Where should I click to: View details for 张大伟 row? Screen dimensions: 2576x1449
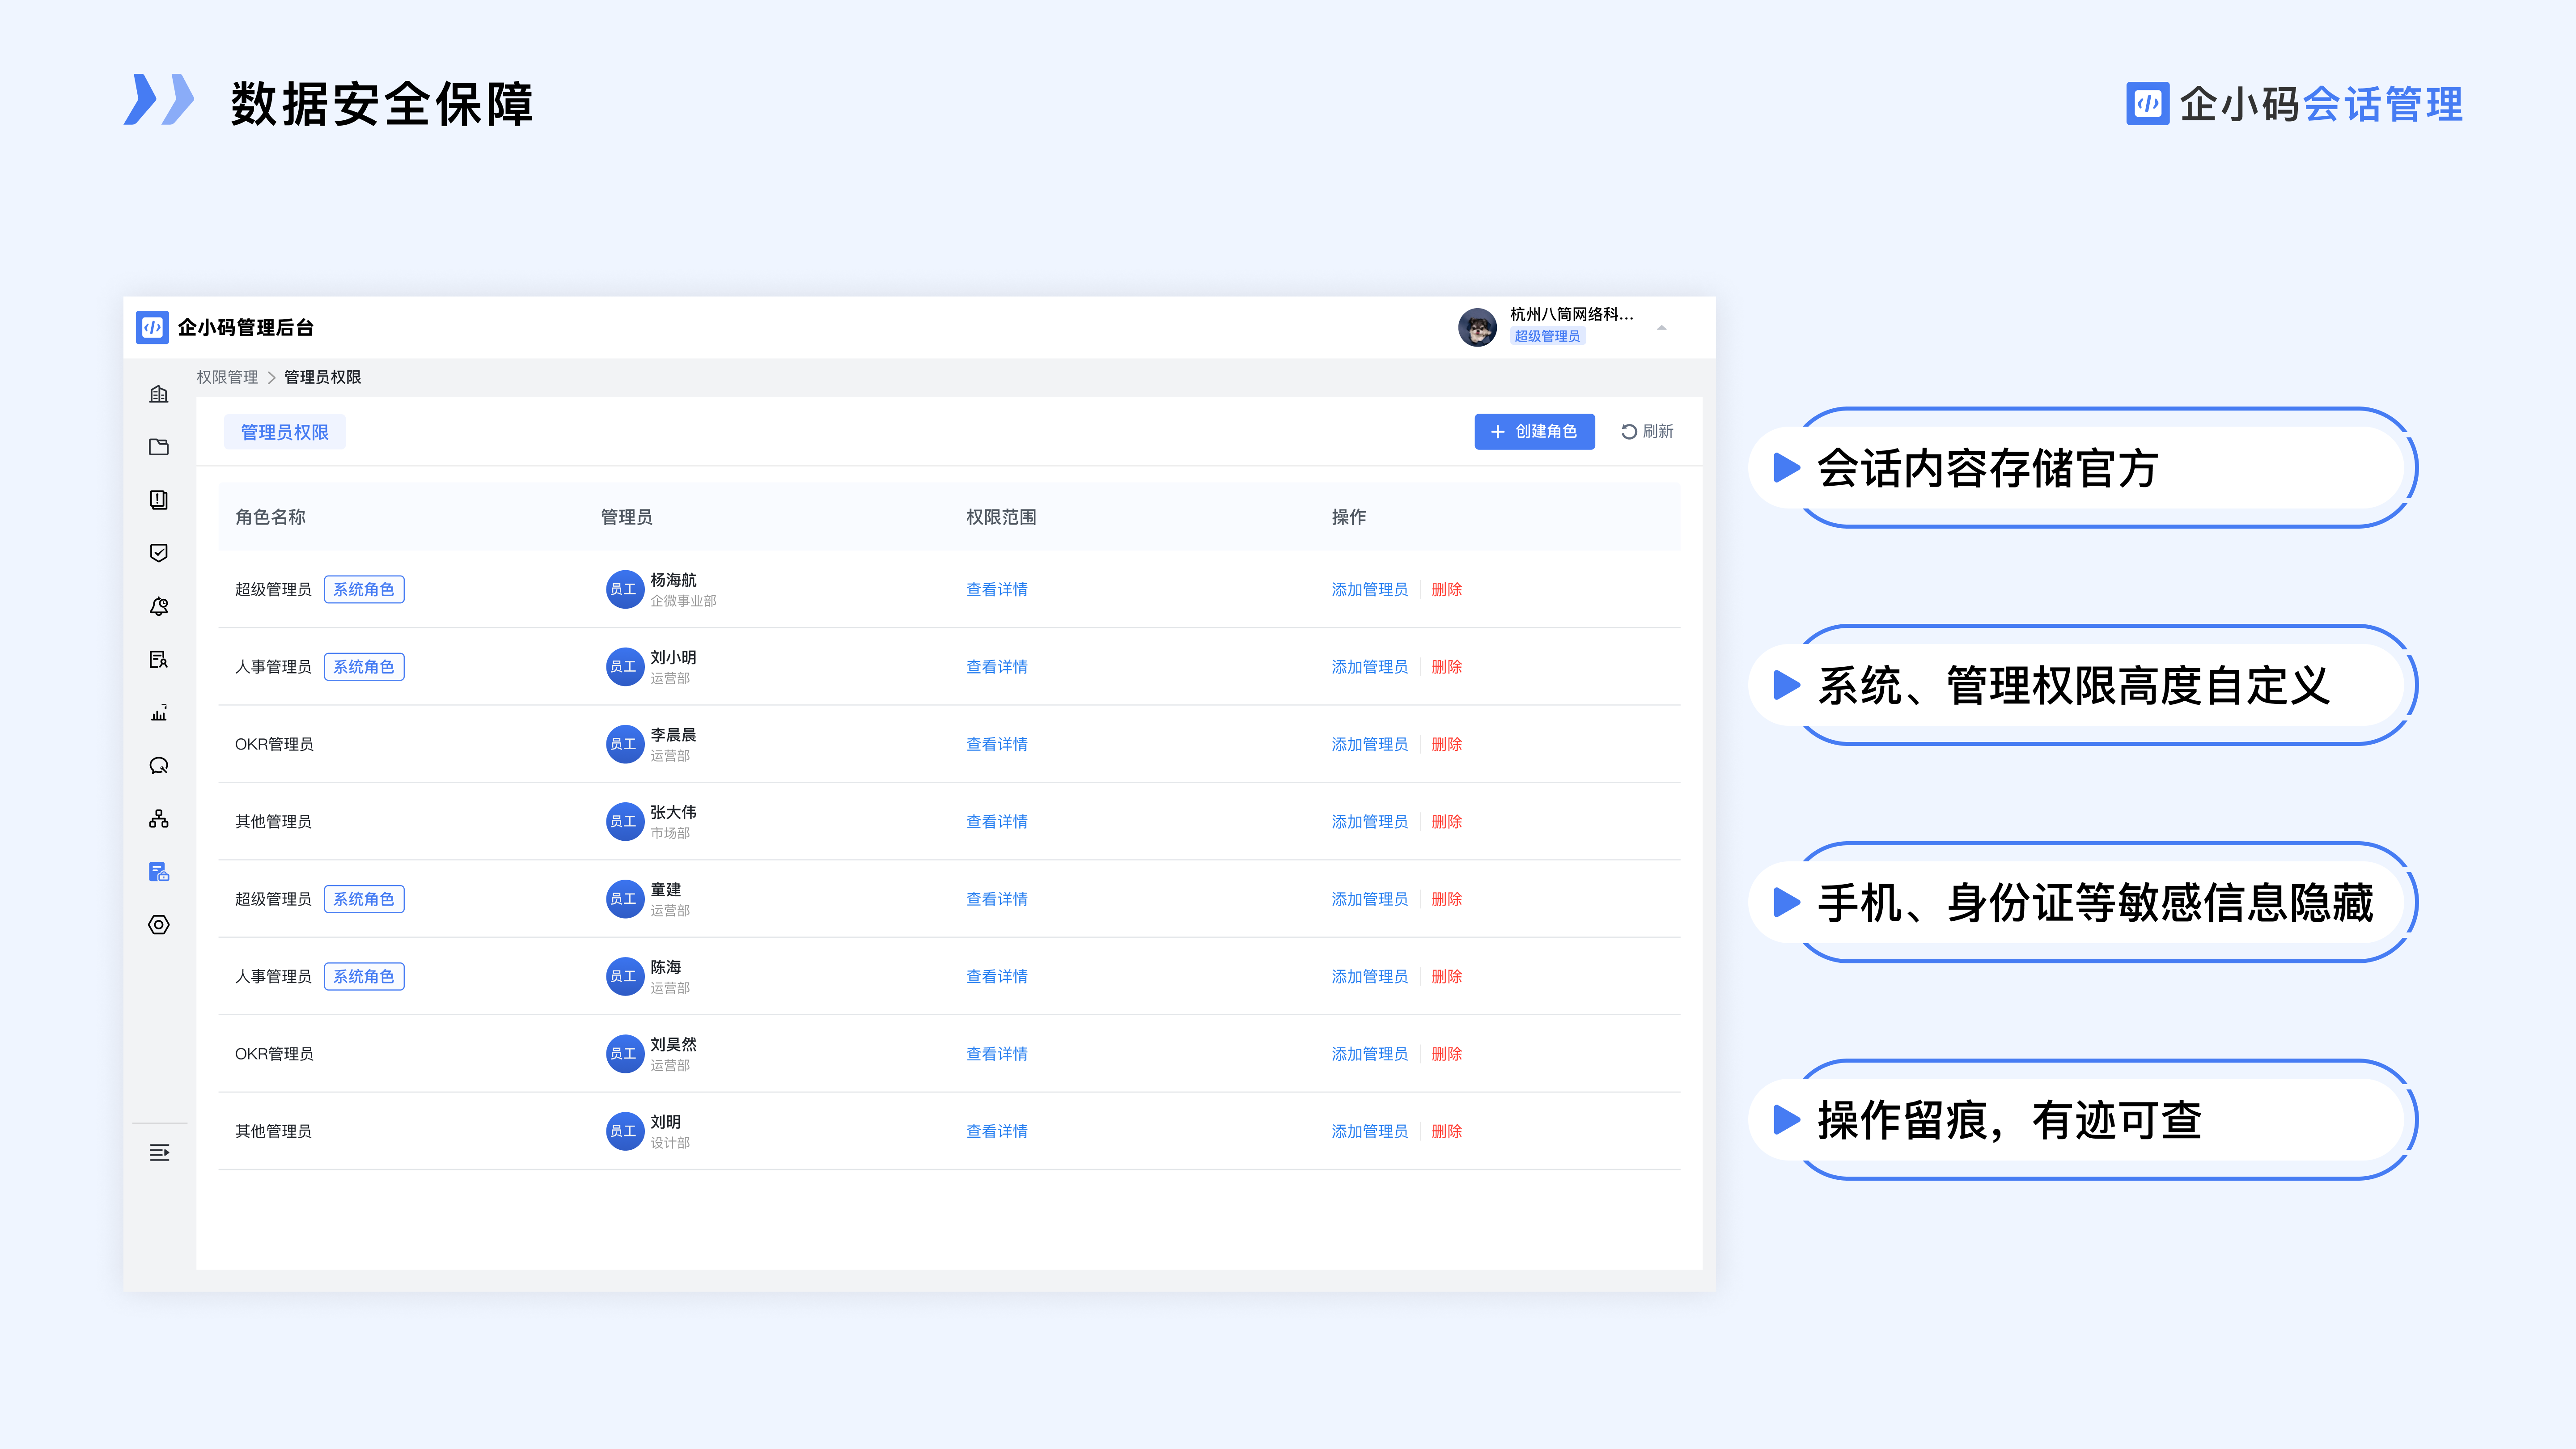[997, 821]
